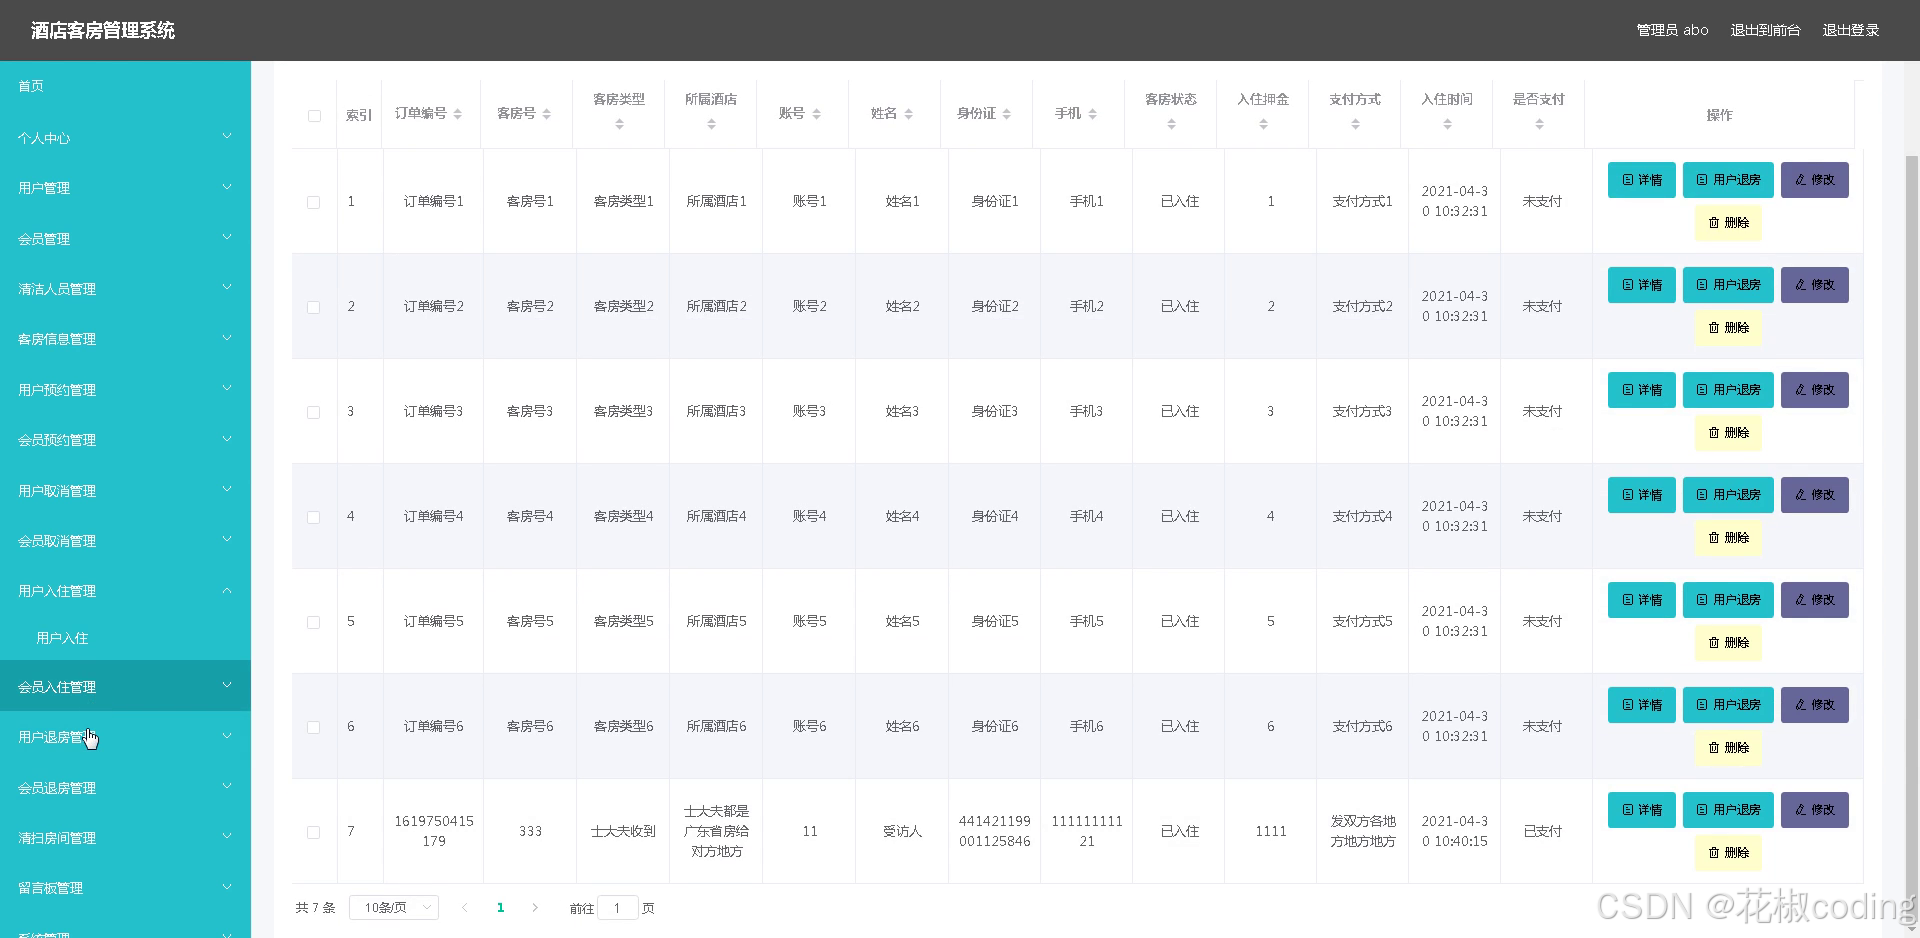Open the 会员退房管理 sidebar item

pyautogui.click(x=125, y=787)
